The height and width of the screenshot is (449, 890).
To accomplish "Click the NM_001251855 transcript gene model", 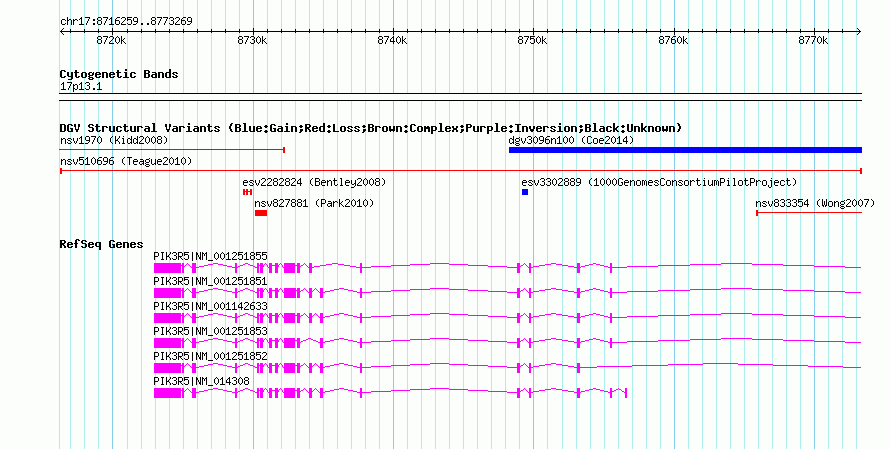I will (507, 268).
